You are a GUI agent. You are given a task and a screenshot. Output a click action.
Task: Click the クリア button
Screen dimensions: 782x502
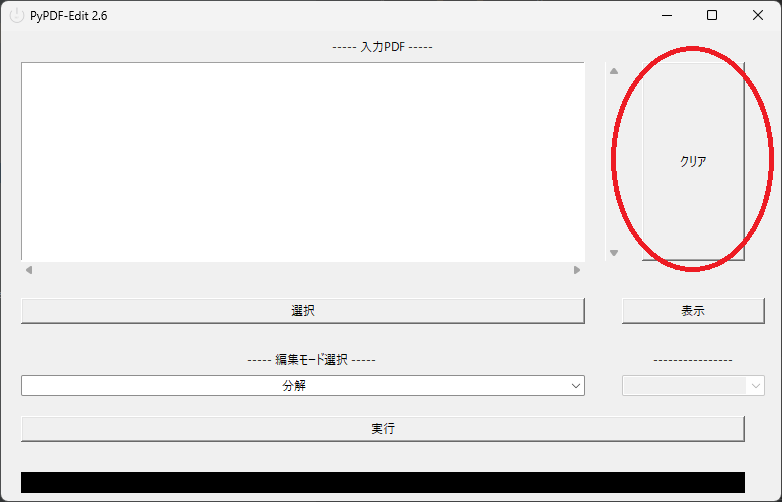point(693,161)
